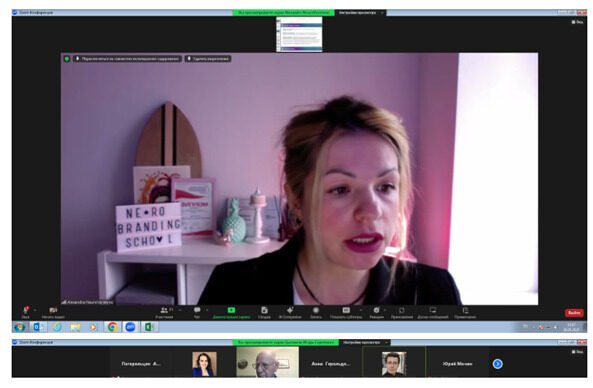Open the Participants panel

(165, 311)
